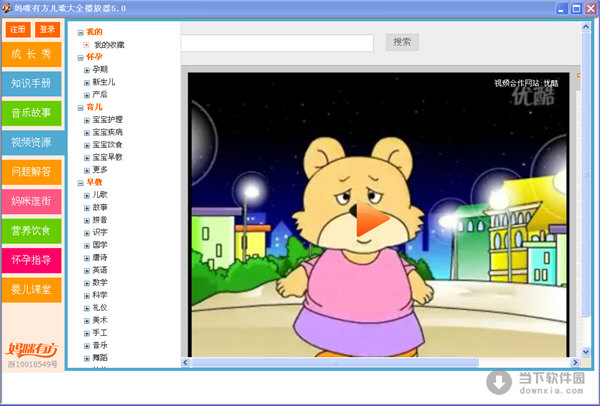Open the 婴儿课堂 section

pyautogui.click(x=31, y=290)
